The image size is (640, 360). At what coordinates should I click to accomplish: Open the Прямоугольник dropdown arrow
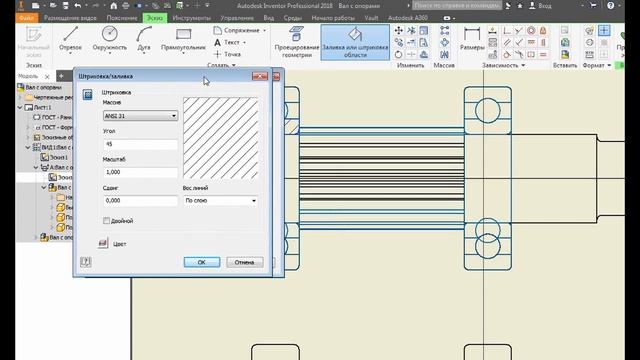point(183,53)
